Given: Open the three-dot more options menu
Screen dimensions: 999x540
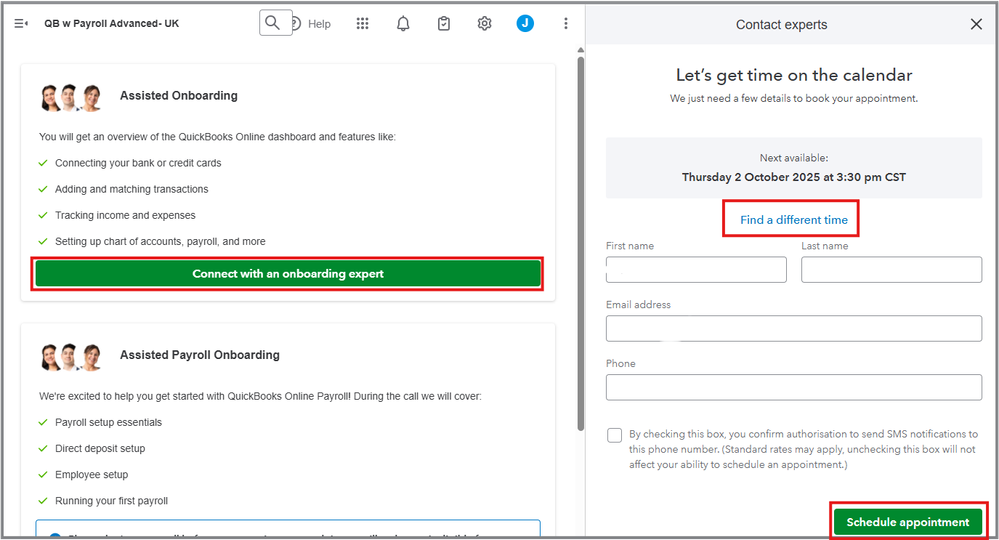Looking at the screenshot, I should [566, 24].
